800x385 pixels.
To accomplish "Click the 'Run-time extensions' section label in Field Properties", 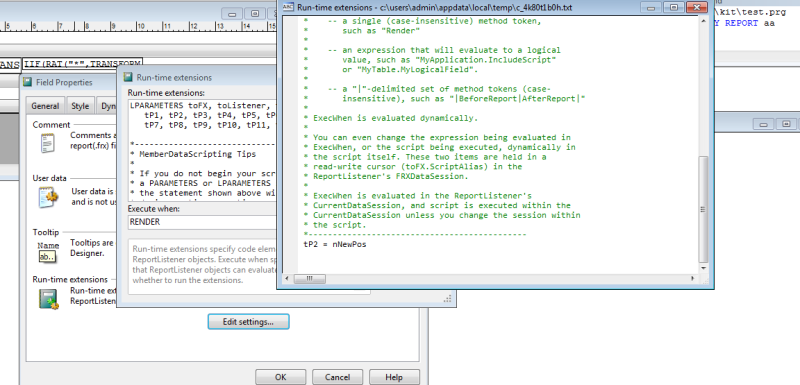I will tap(70, 279).
